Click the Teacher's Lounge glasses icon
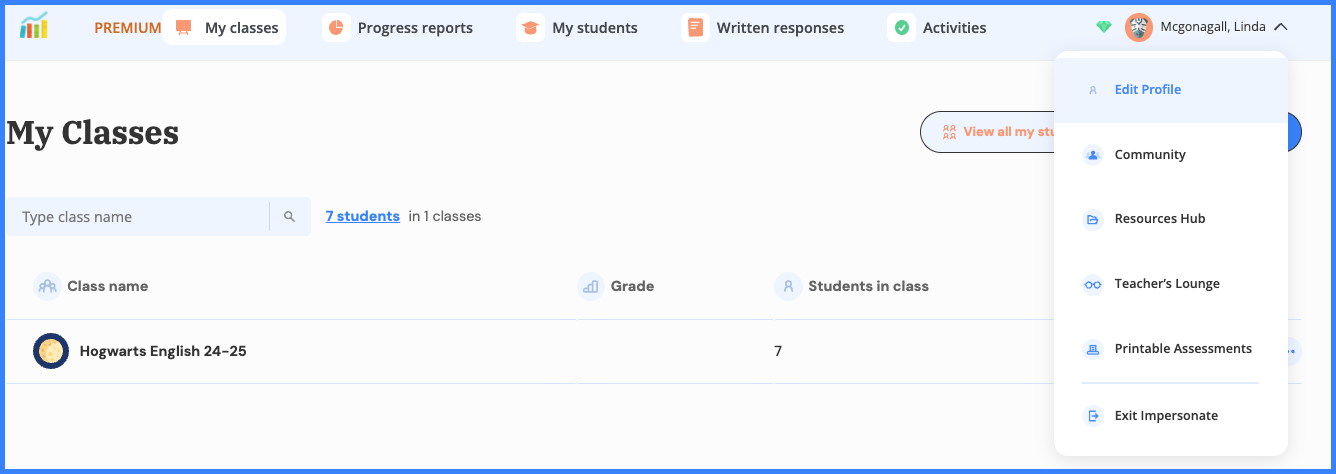This screenshot has height=474, width=1336. pos(1093,284)
